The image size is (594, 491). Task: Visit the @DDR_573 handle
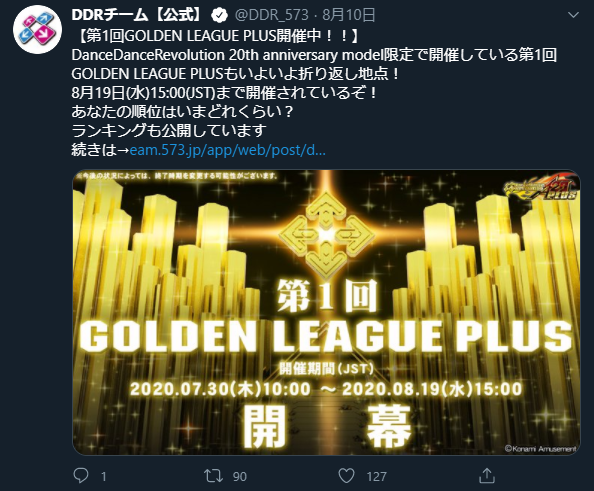pyautogui.click(x=272, y=15)
